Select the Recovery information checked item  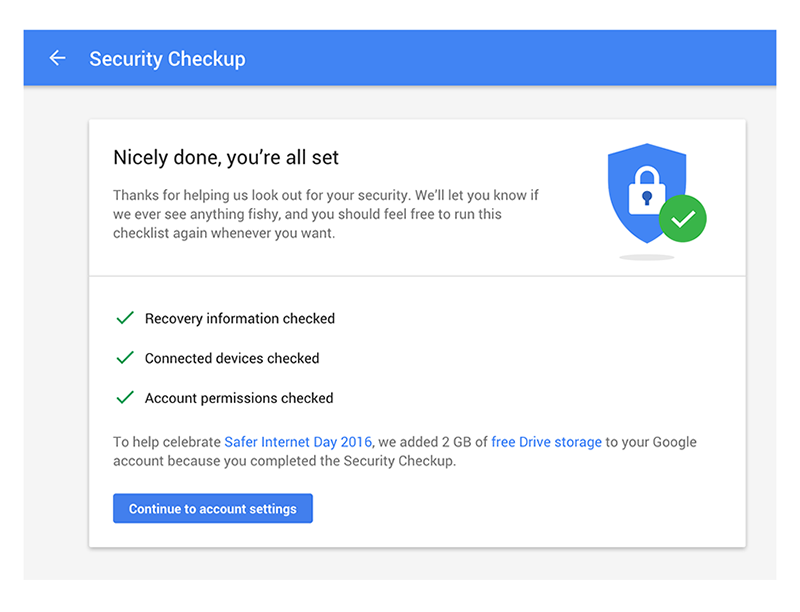click(x=226, y=318)
